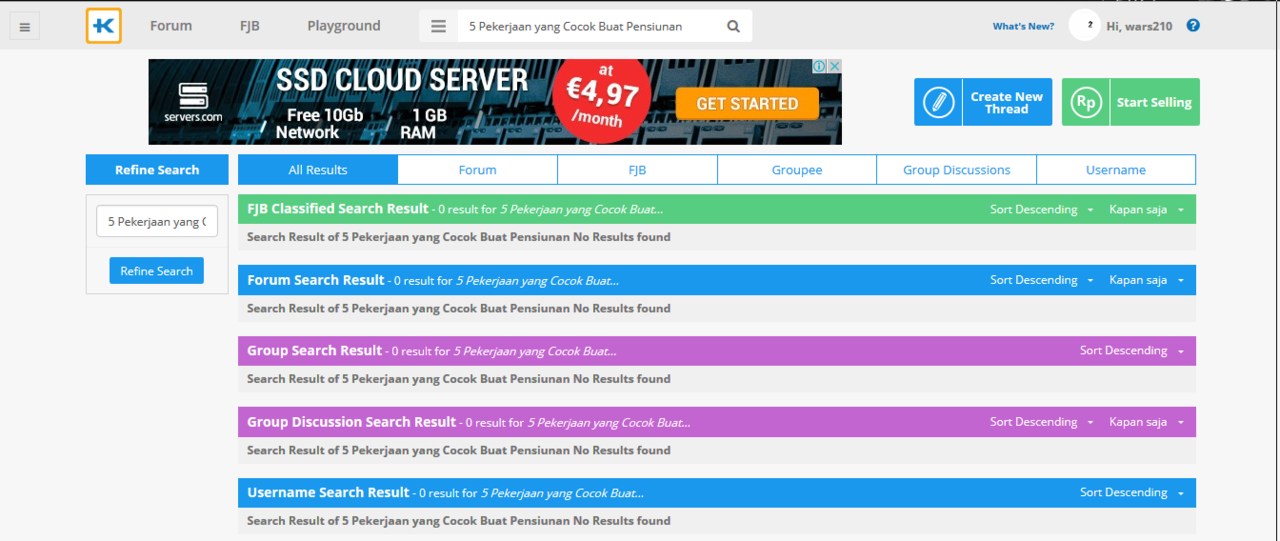1280x541 pixels.
Task: Click the blue Refine Search button
Action: click(157, 271)
